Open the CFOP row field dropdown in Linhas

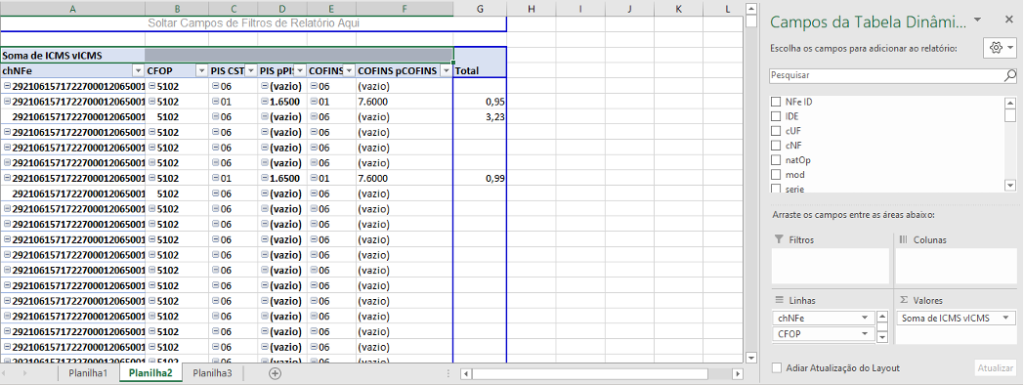coord(866,334)
